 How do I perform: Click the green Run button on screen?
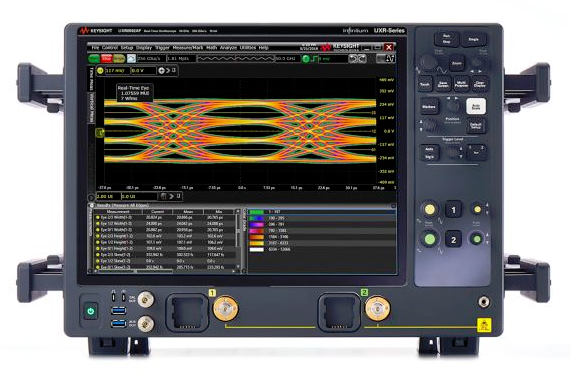point(94,59)
